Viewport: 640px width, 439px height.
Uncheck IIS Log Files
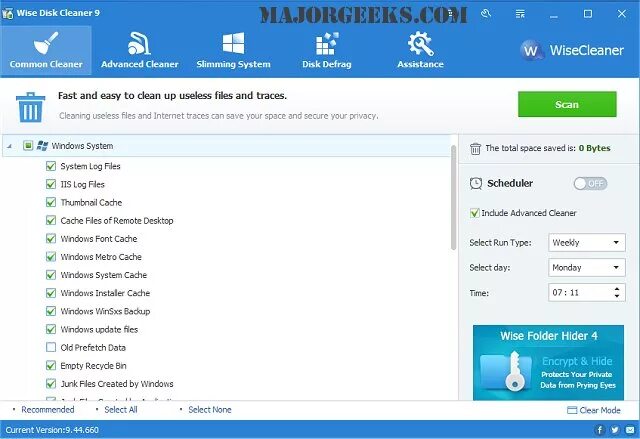coord(51,184)
